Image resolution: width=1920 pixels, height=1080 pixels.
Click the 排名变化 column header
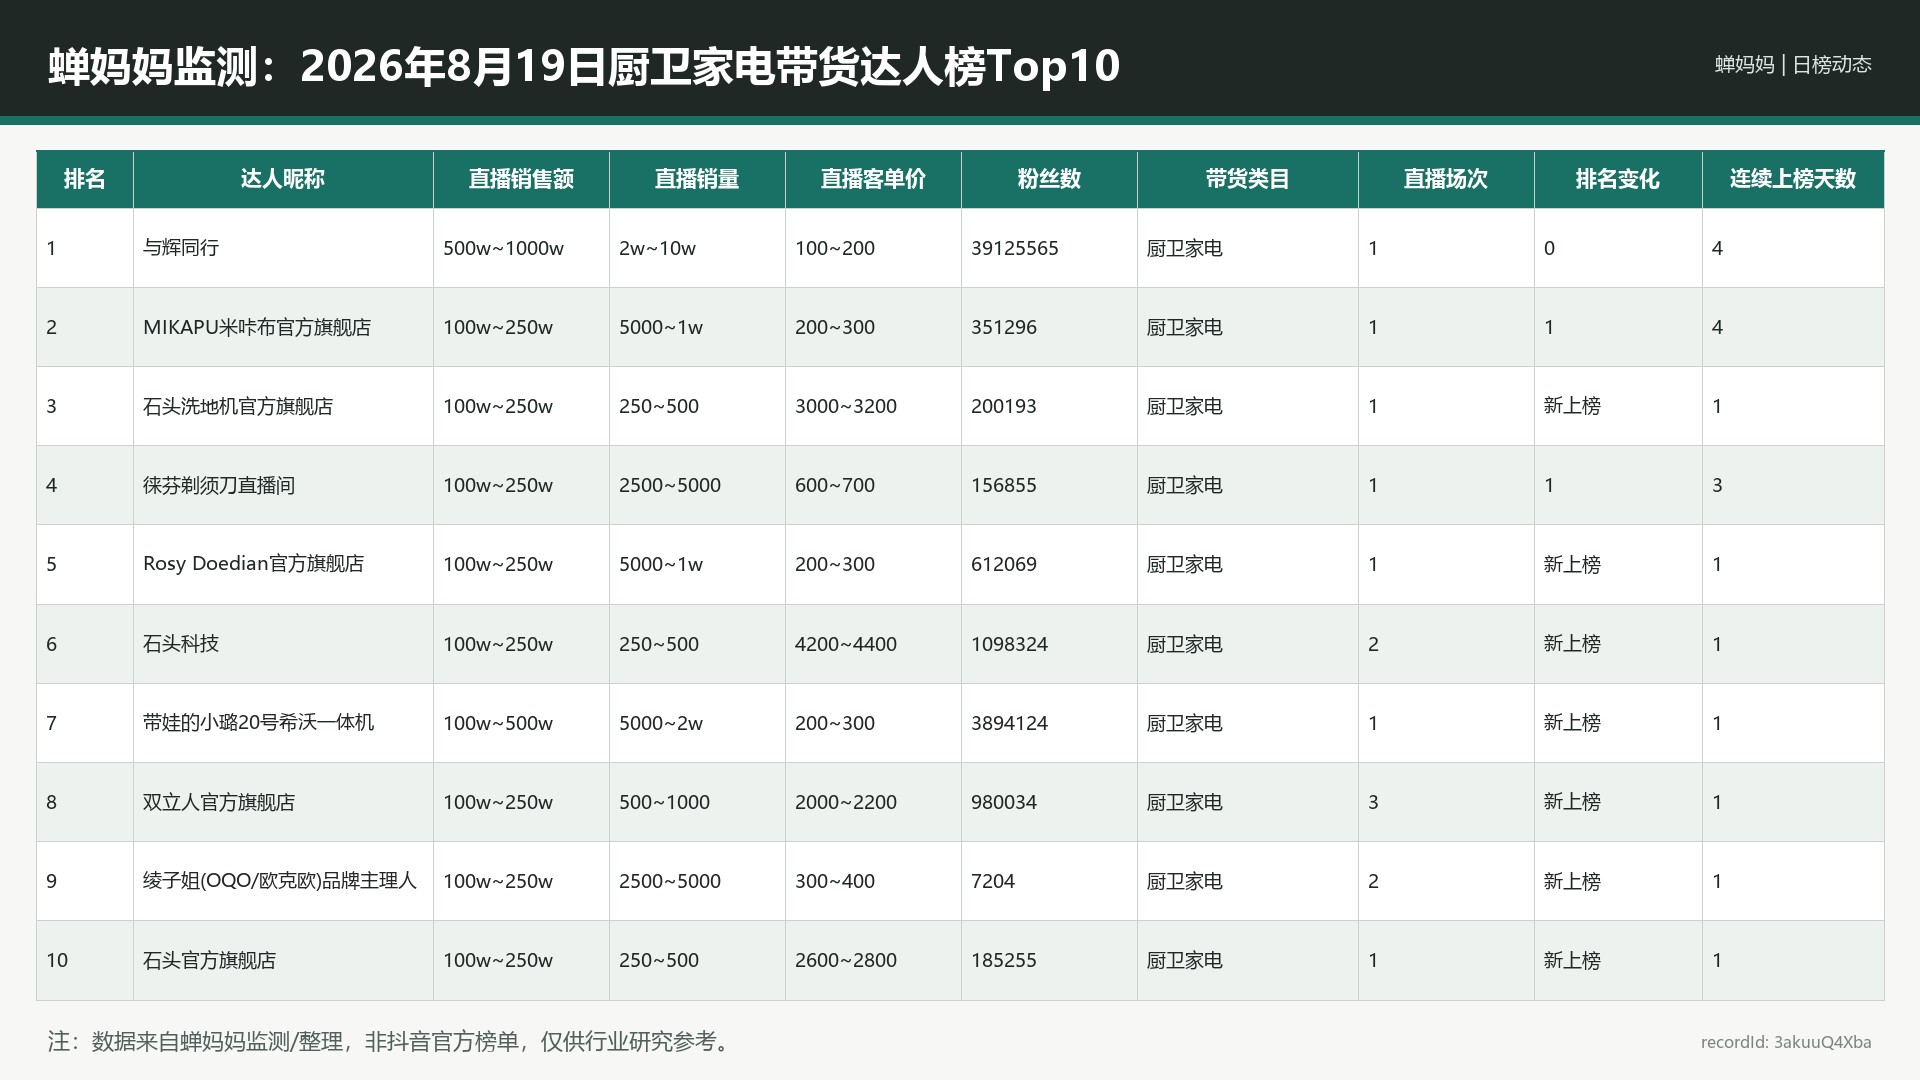[1618, 179]
